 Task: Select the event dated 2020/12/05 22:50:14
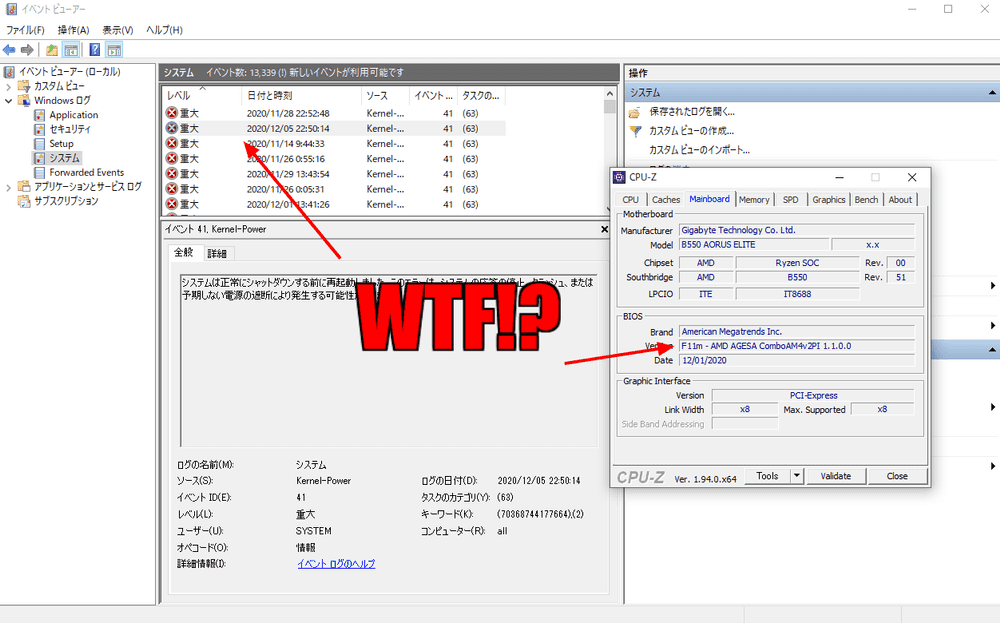tap(334, 128)
